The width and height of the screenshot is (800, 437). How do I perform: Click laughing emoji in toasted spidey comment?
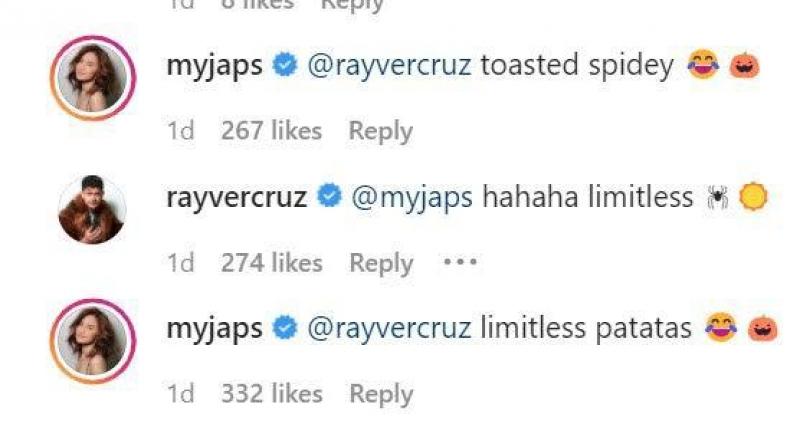[704, 66]
